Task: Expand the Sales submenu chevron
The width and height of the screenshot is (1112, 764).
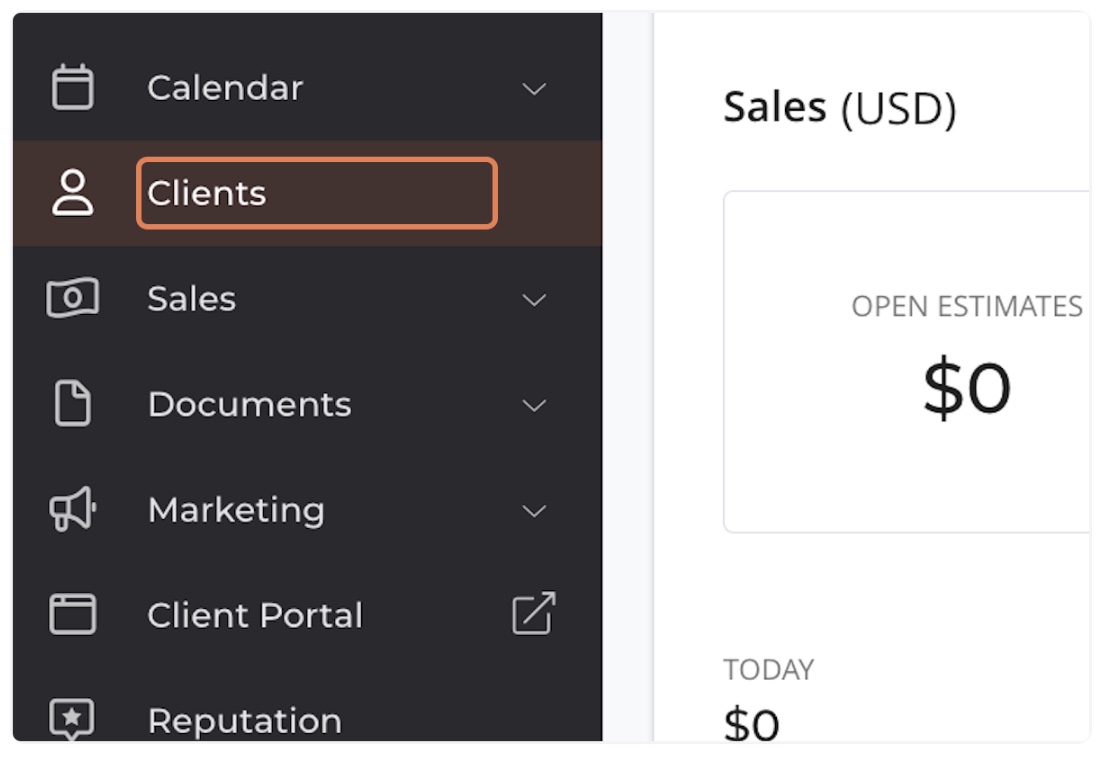Action: point(534,299)
